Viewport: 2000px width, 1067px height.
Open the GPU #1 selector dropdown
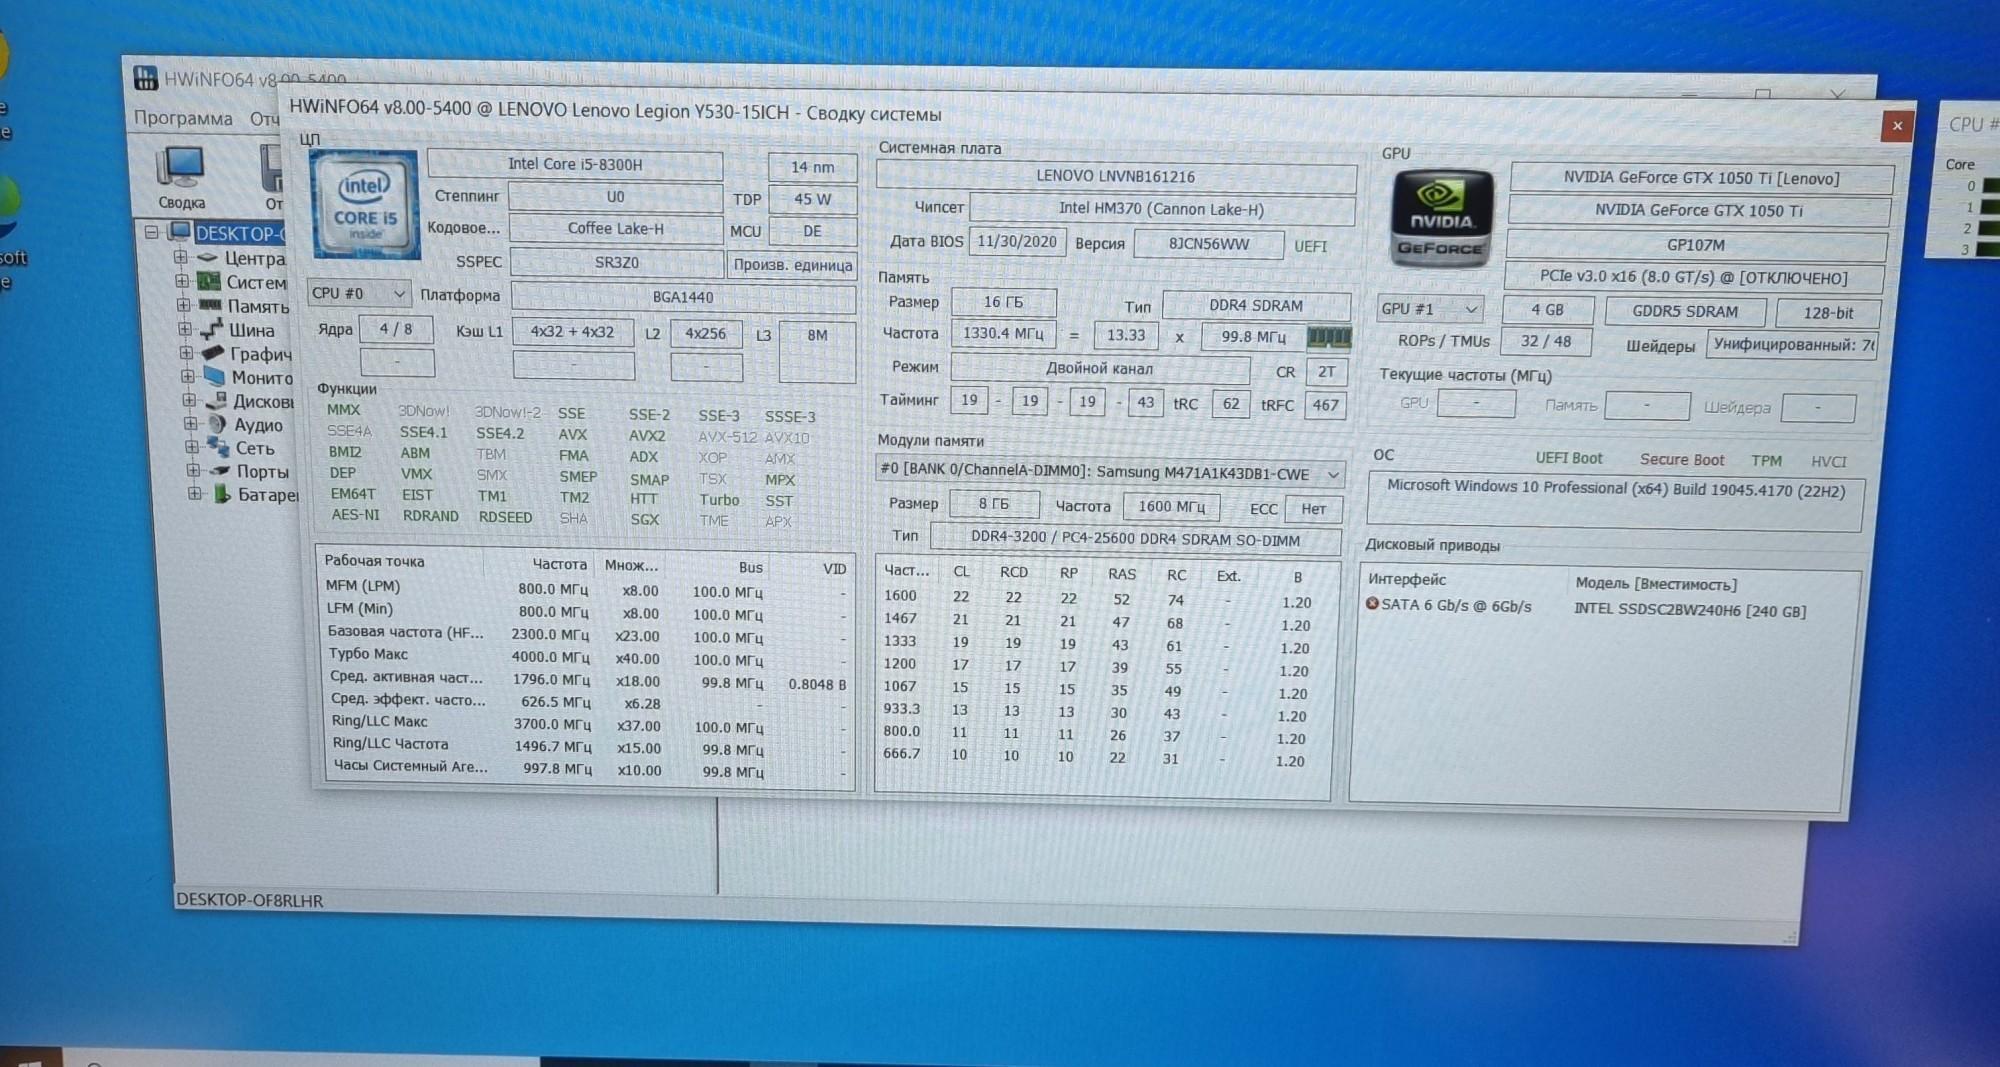[x=1429, y=309]
